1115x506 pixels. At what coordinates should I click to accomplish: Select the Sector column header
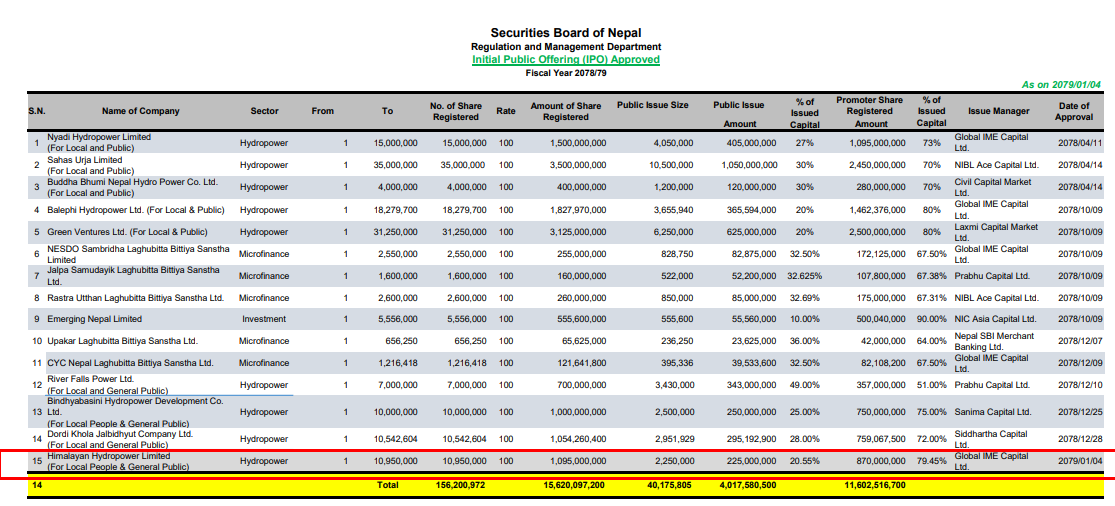pos(264,111)
